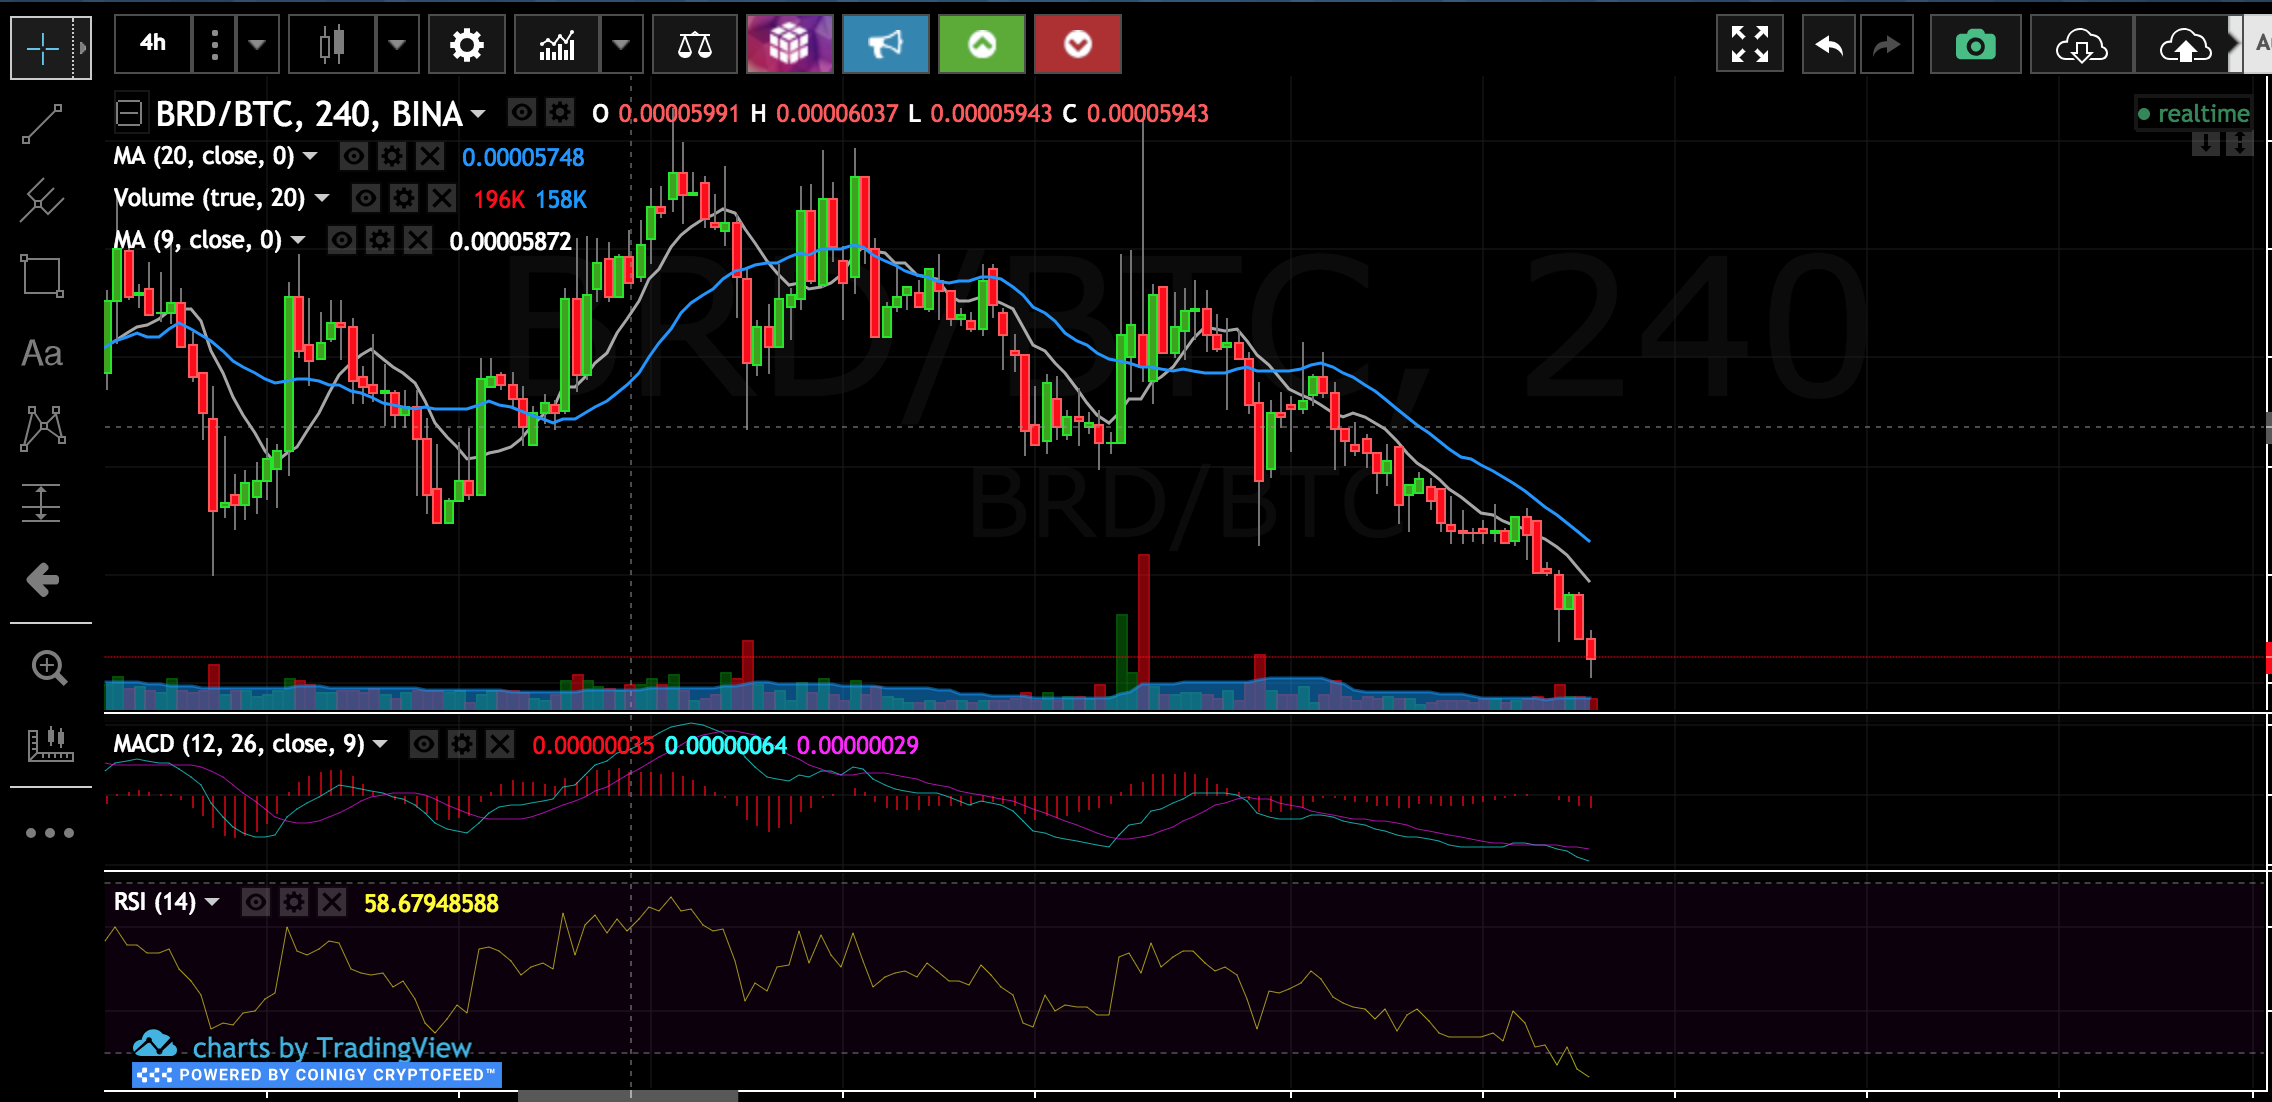Click the undo arrow
This screenshot has height=1102, width=2272.
pos(1828,45)
